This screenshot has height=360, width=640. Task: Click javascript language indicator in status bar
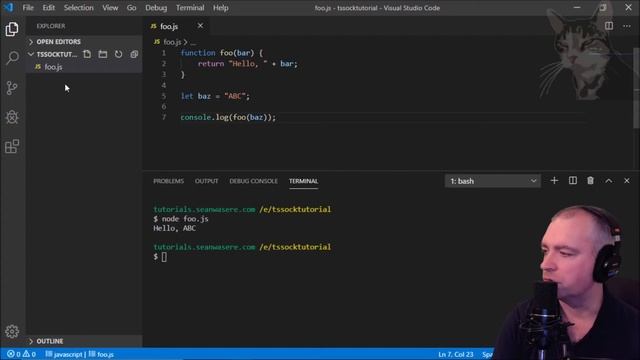64,354
